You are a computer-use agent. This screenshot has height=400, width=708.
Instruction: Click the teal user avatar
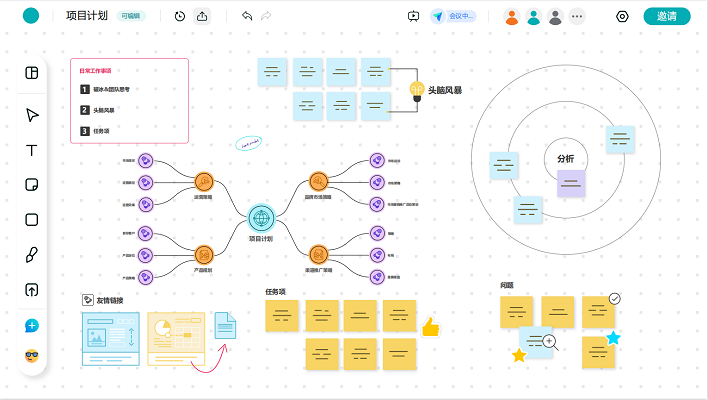coord(533,17)
